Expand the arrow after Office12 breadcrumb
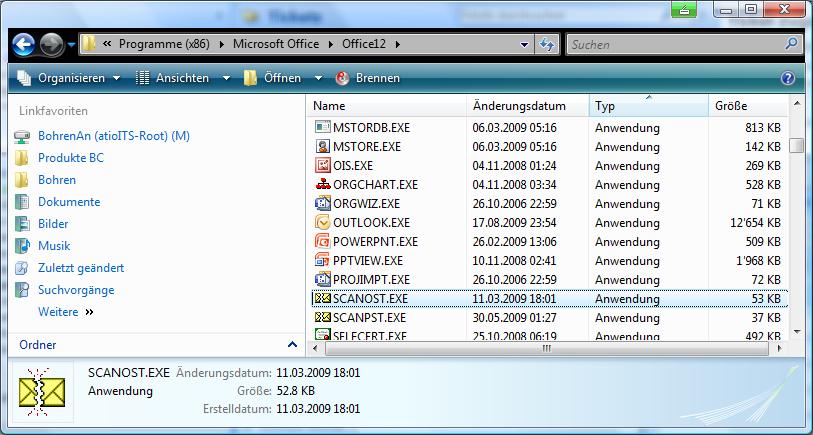 [x=398, y=45]
